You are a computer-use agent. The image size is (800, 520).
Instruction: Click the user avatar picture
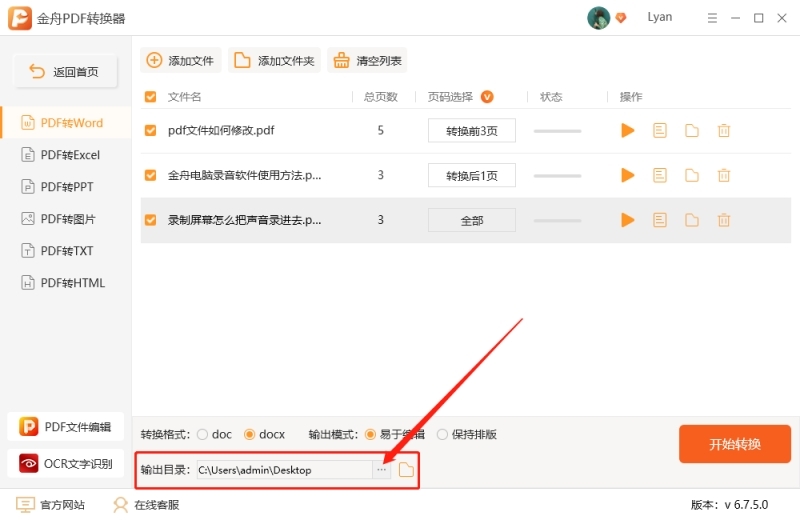(x=598, y=18)
